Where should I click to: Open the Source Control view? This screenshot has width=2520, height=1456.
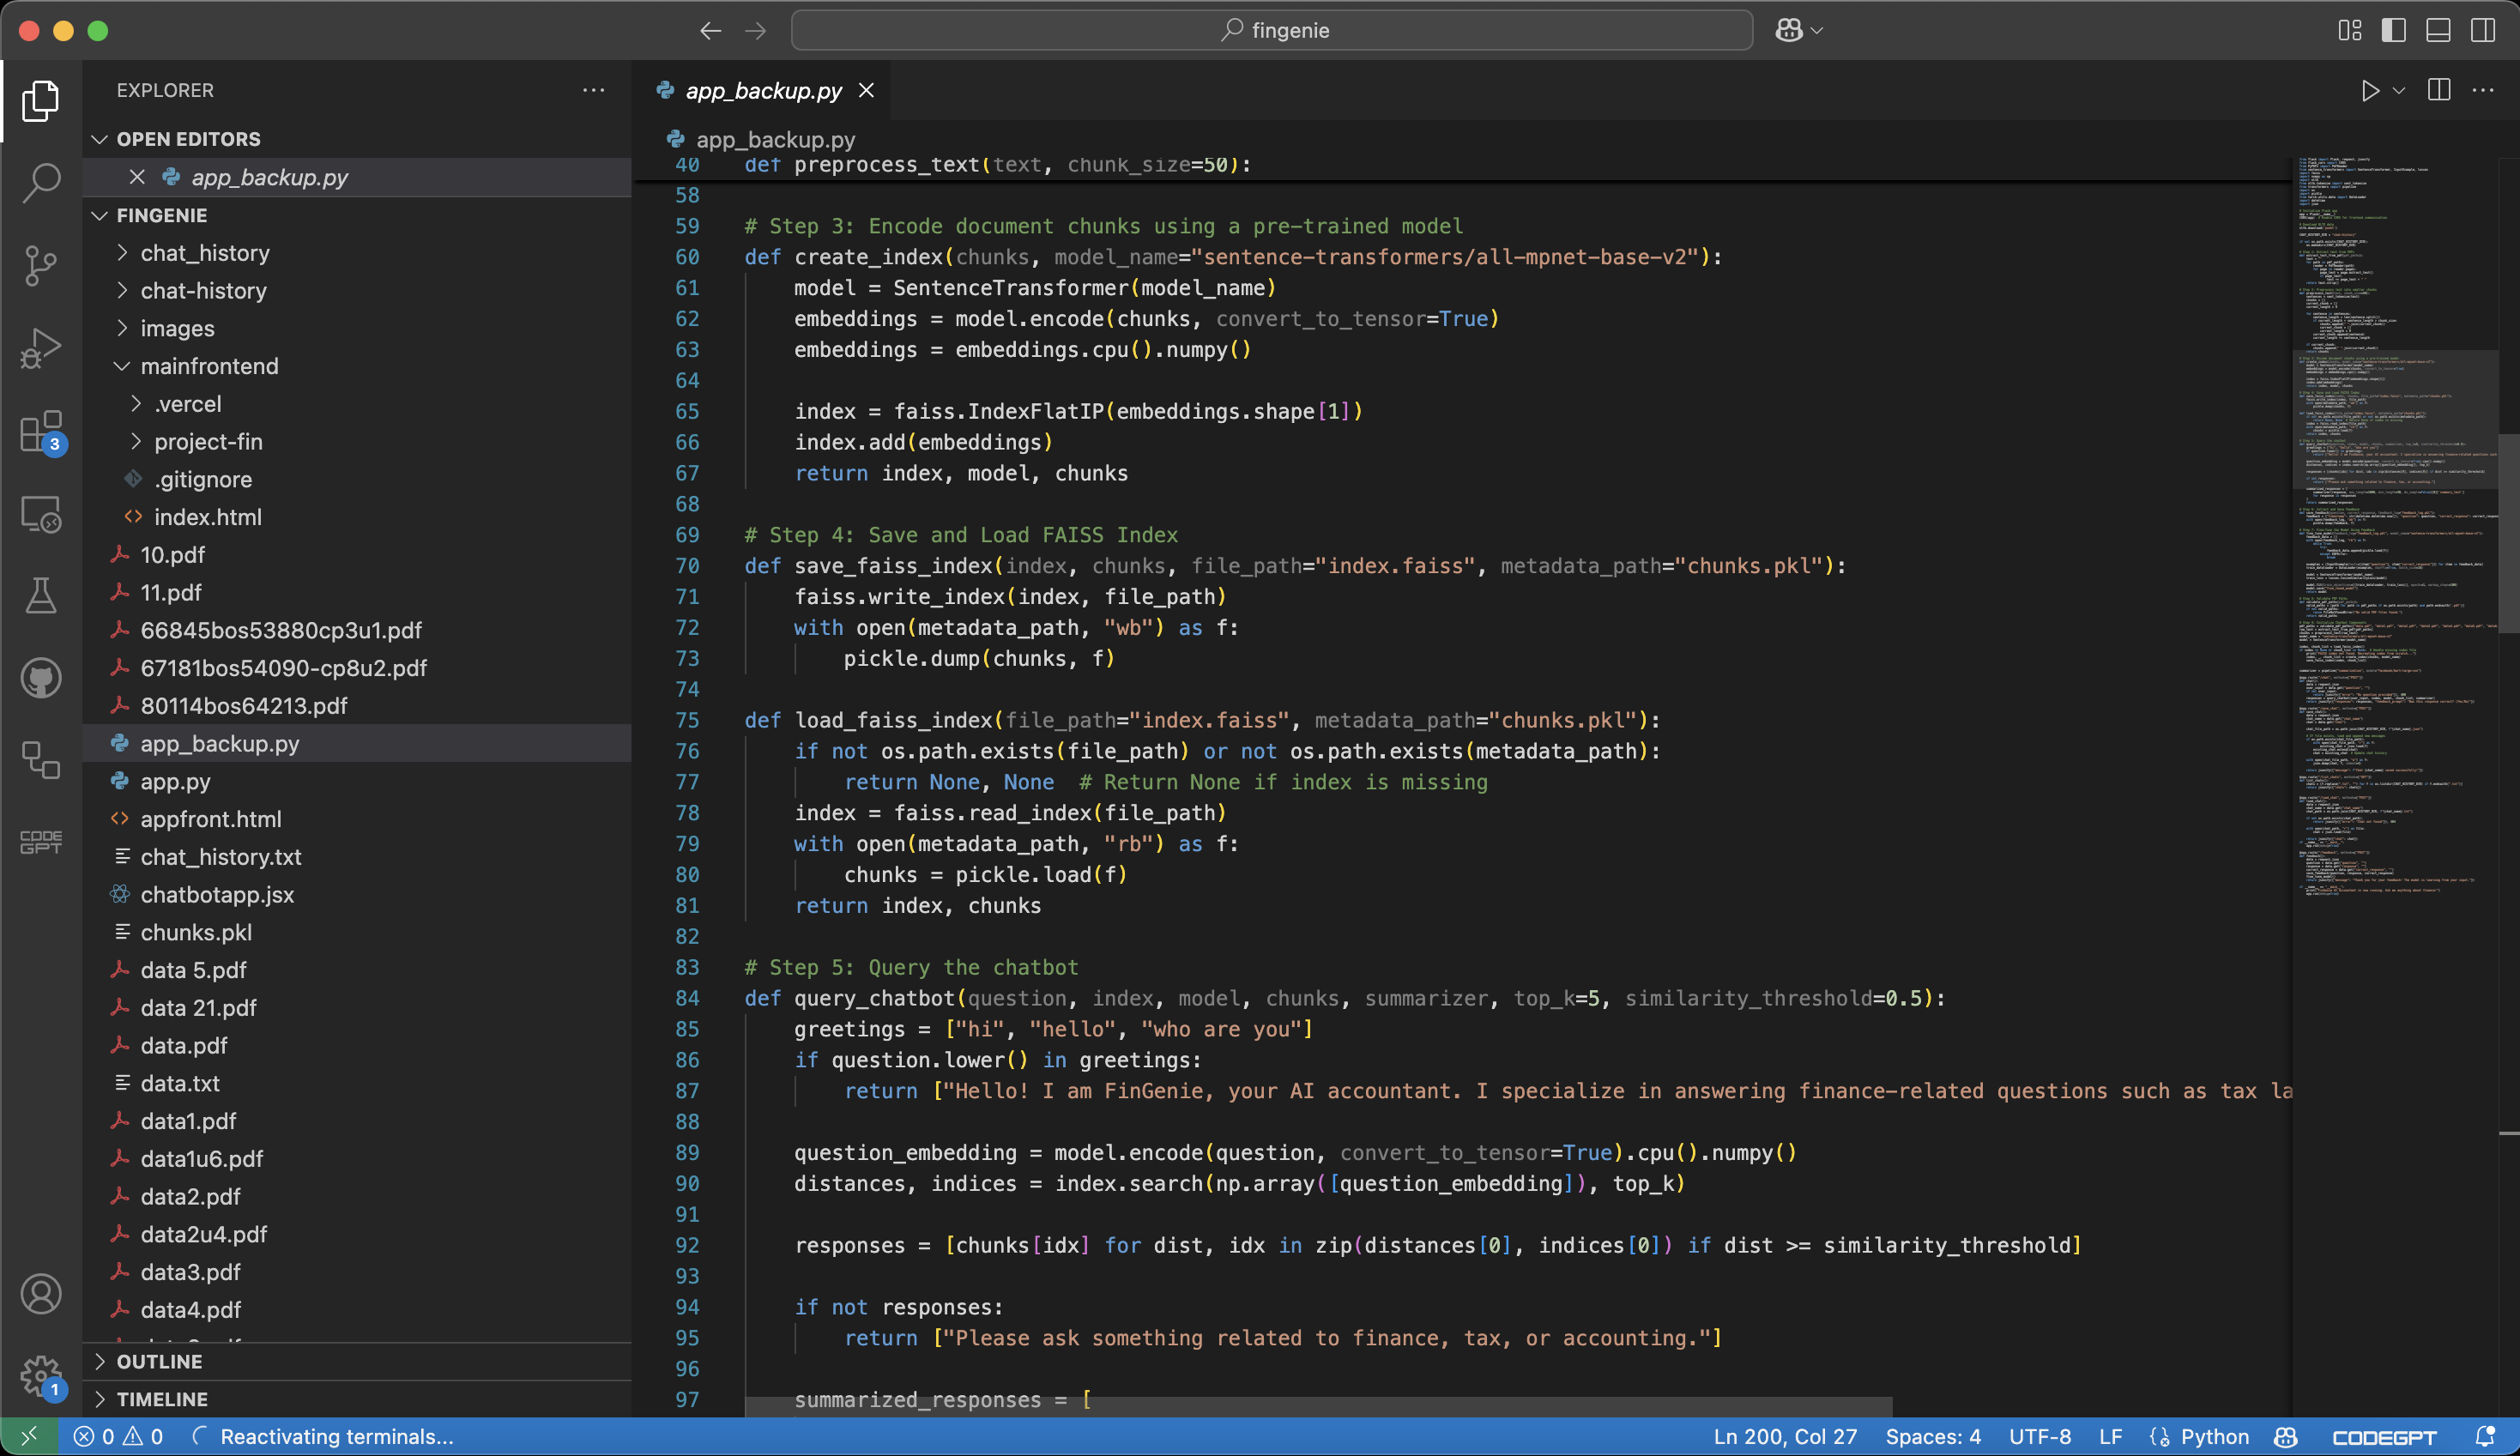tap(41, 265)
